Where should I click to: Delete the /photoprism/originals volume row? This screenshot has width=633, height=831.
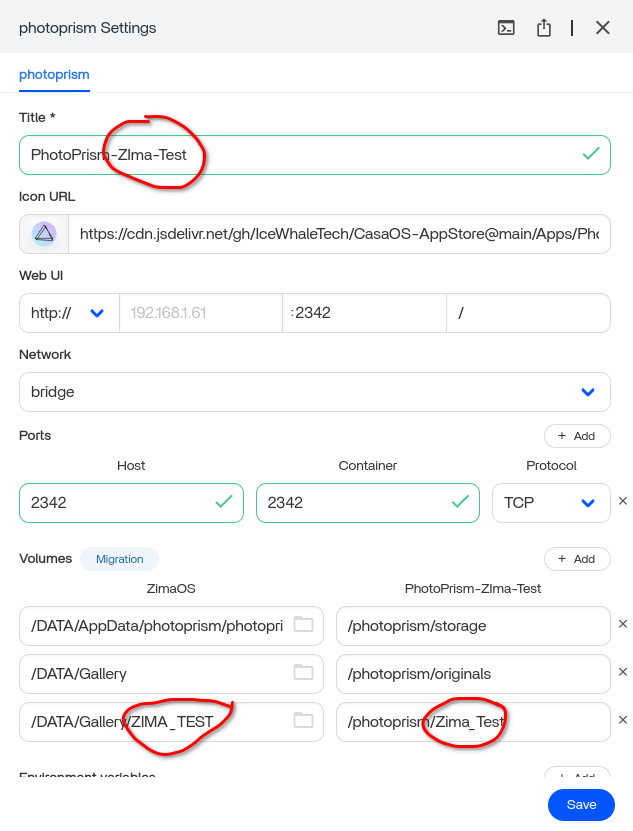(622, 673)
